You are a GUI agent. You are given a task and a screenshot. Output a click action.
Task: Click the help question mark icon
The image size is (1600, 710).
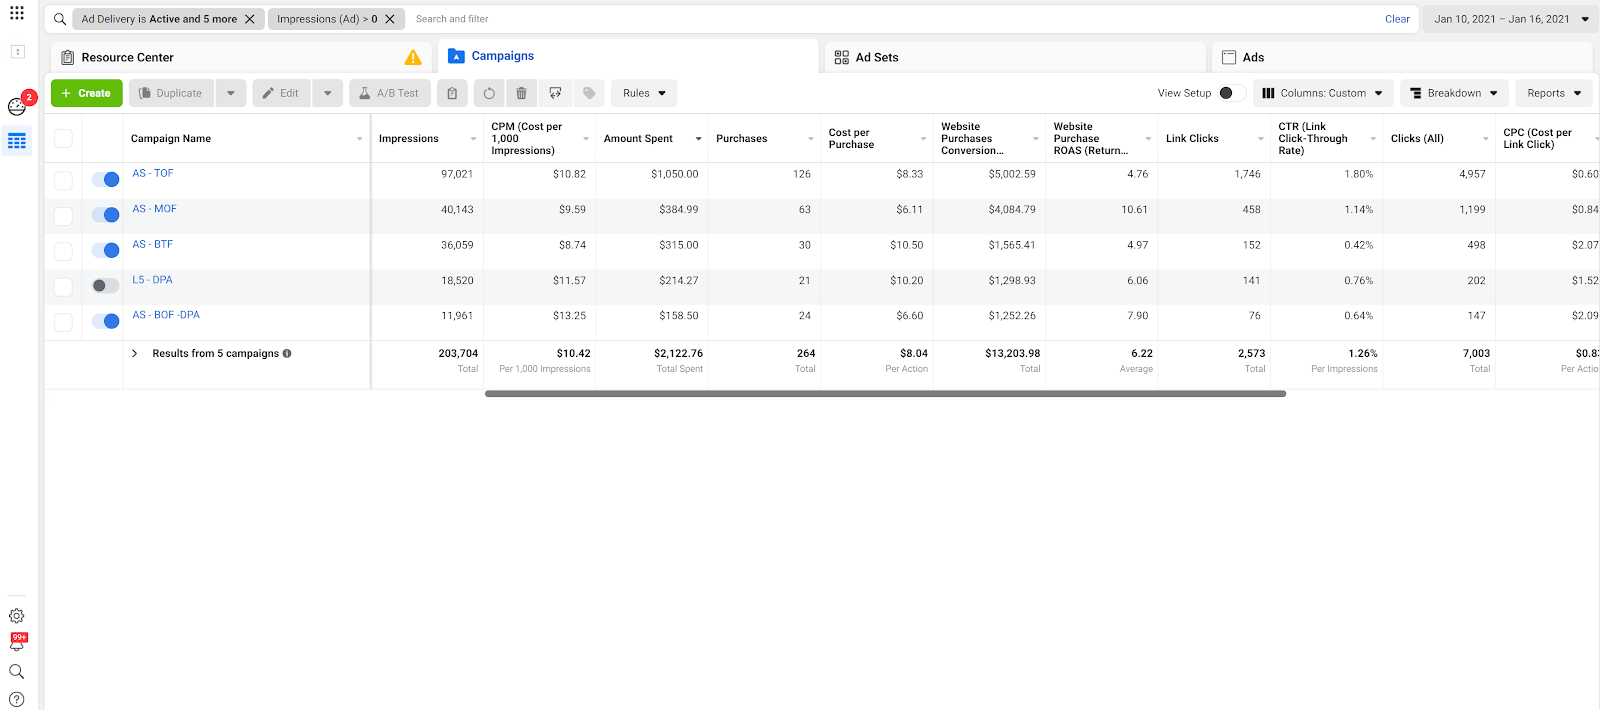click(x=17, y=699)
